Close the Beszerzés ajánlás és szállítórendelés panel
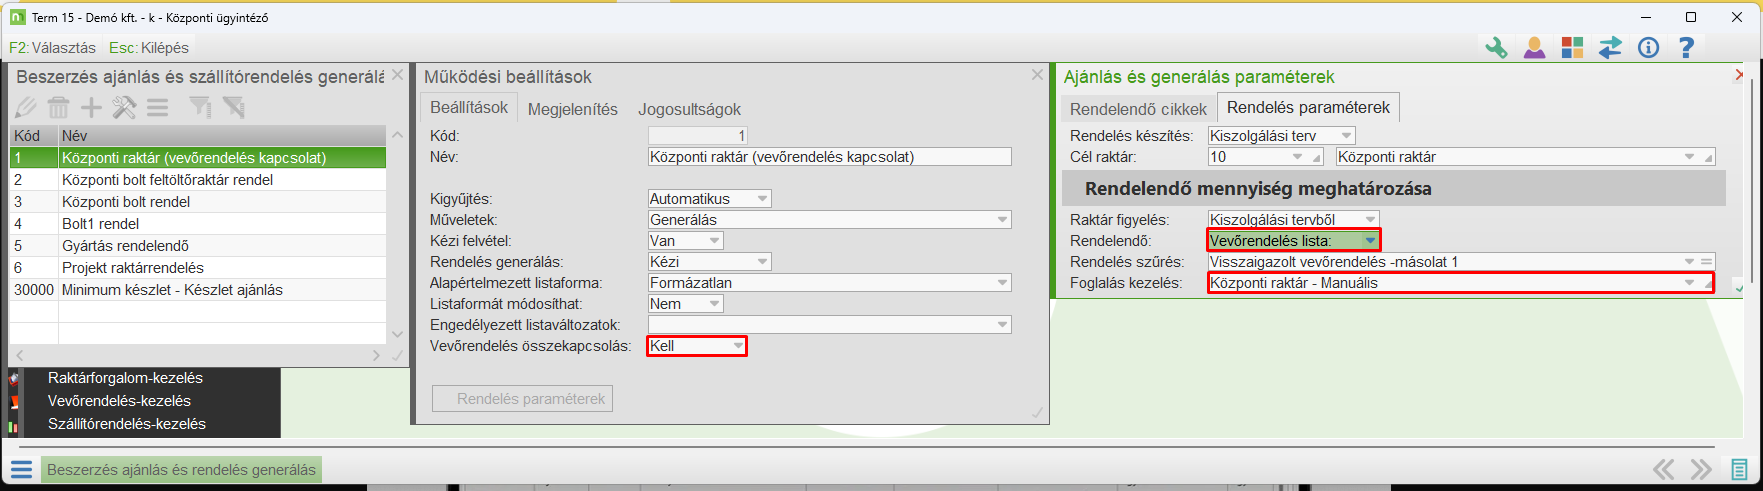 (x=397, y=75)
